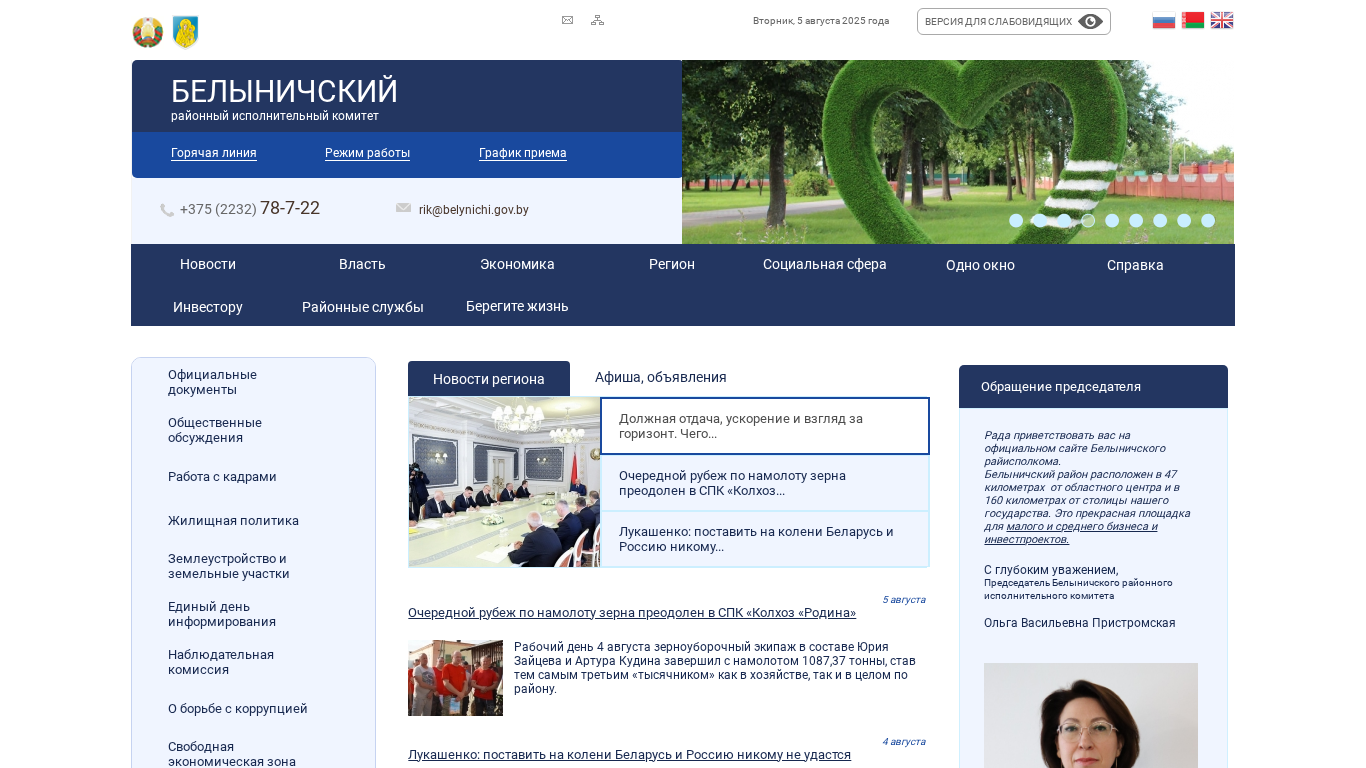Click the БЕЛЫНИЧСКИЙ site title

click(284, 92)
